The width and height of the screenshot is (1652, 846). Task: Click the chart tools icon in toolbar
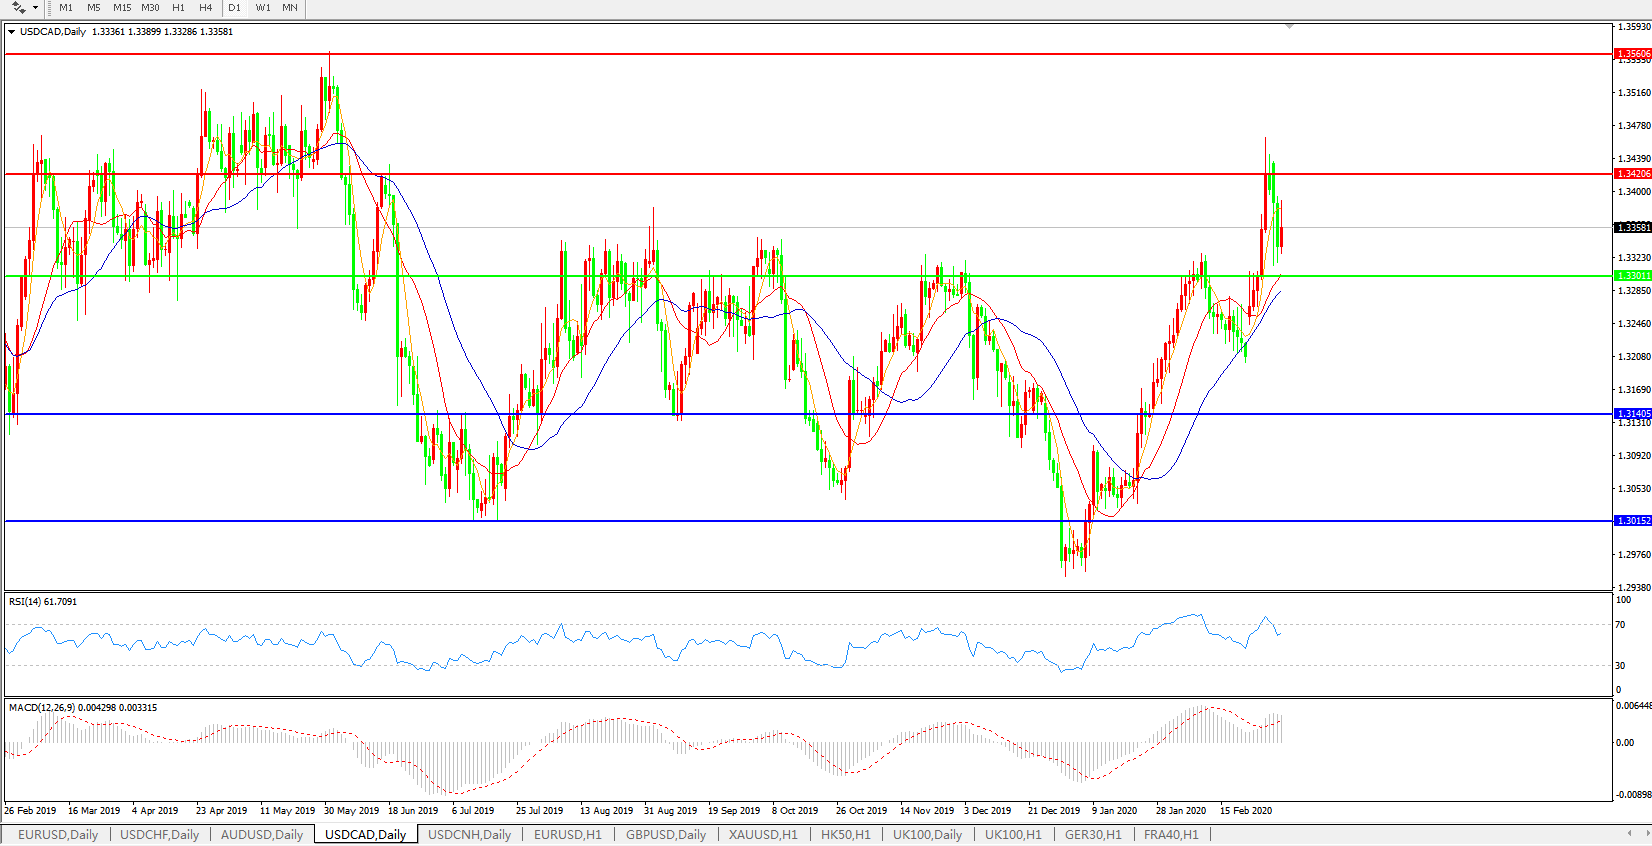tap(18, 8)
